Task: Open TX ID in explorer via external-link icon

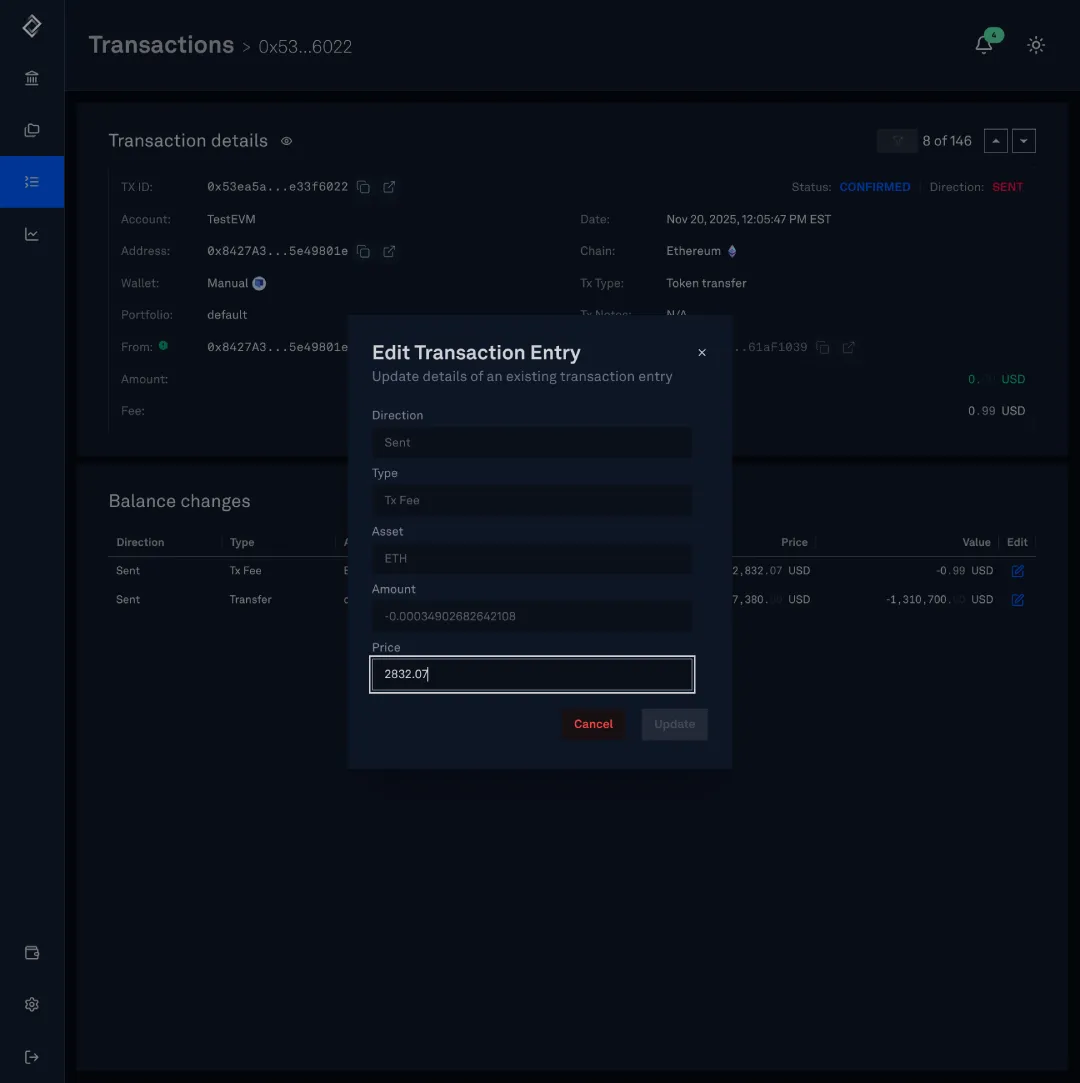Action: tap(388, 187)
